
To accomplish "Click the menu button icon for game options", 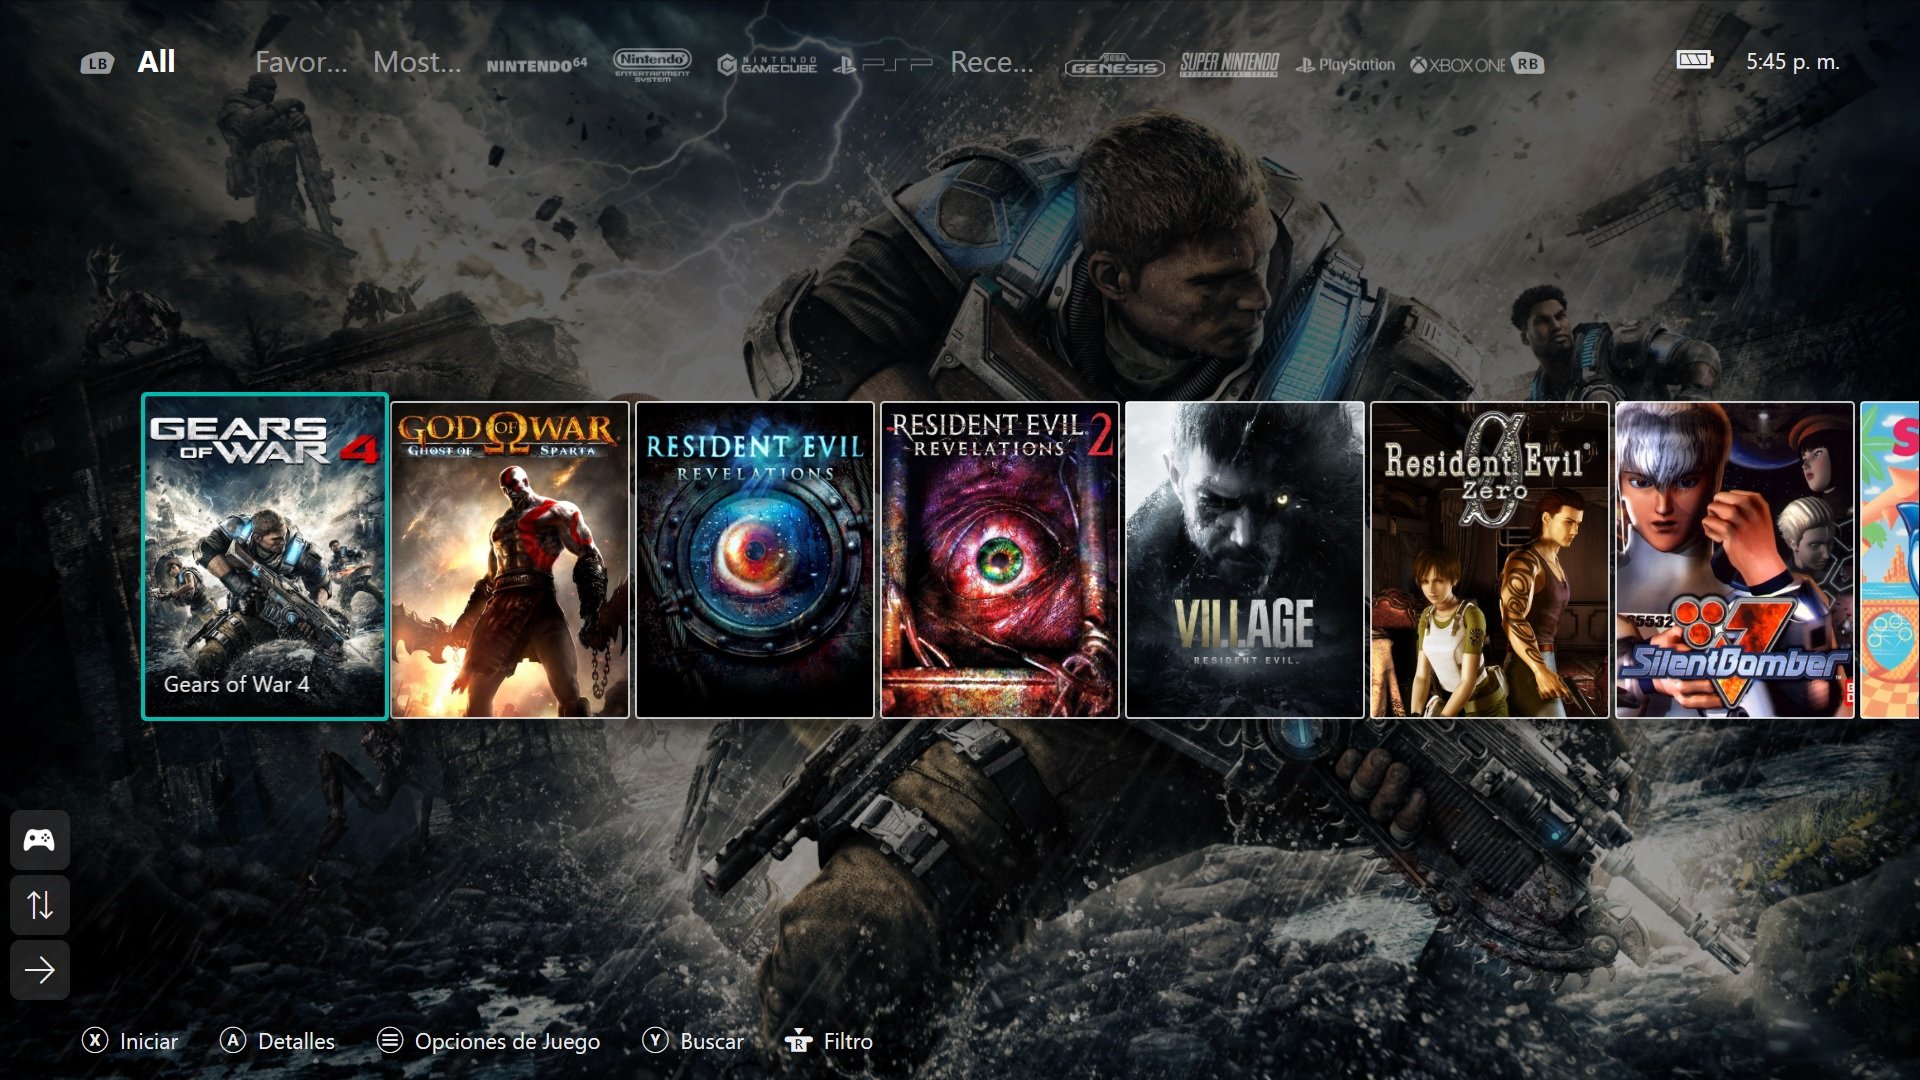I will (390, 1041).
